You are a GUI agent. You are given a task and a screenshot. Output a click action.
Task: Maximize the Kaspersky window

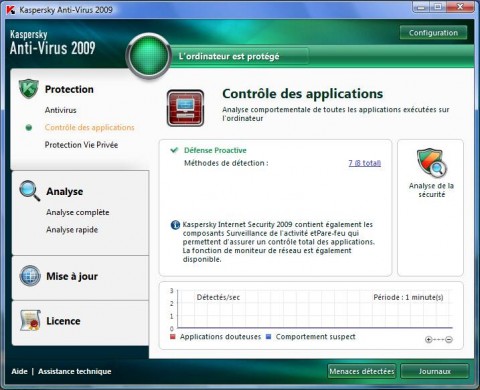438,7
